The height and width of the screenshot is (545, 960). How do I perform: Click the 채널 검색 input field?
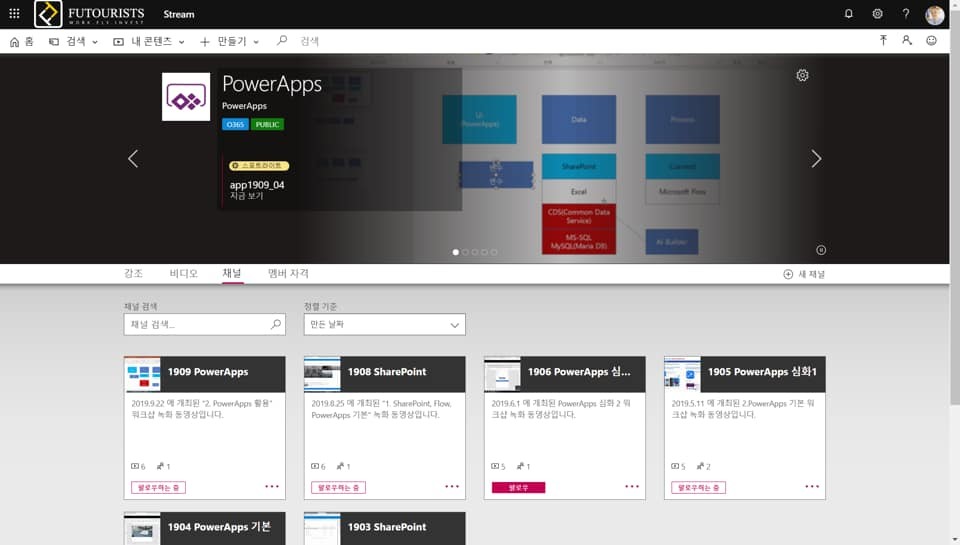[x=197, y=325]
